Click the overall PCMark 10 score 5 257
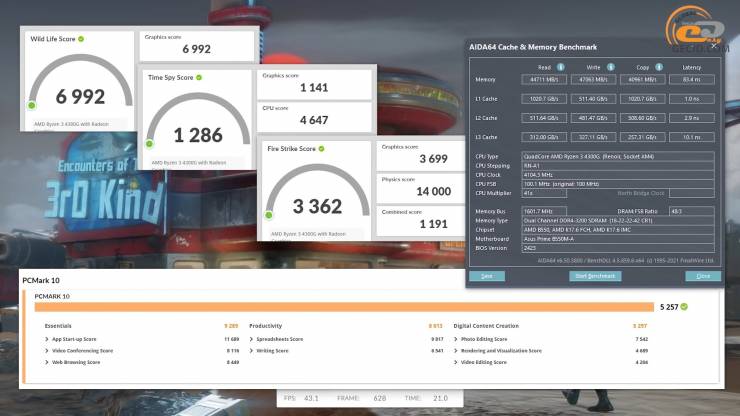740x416 pixels. 669,307
